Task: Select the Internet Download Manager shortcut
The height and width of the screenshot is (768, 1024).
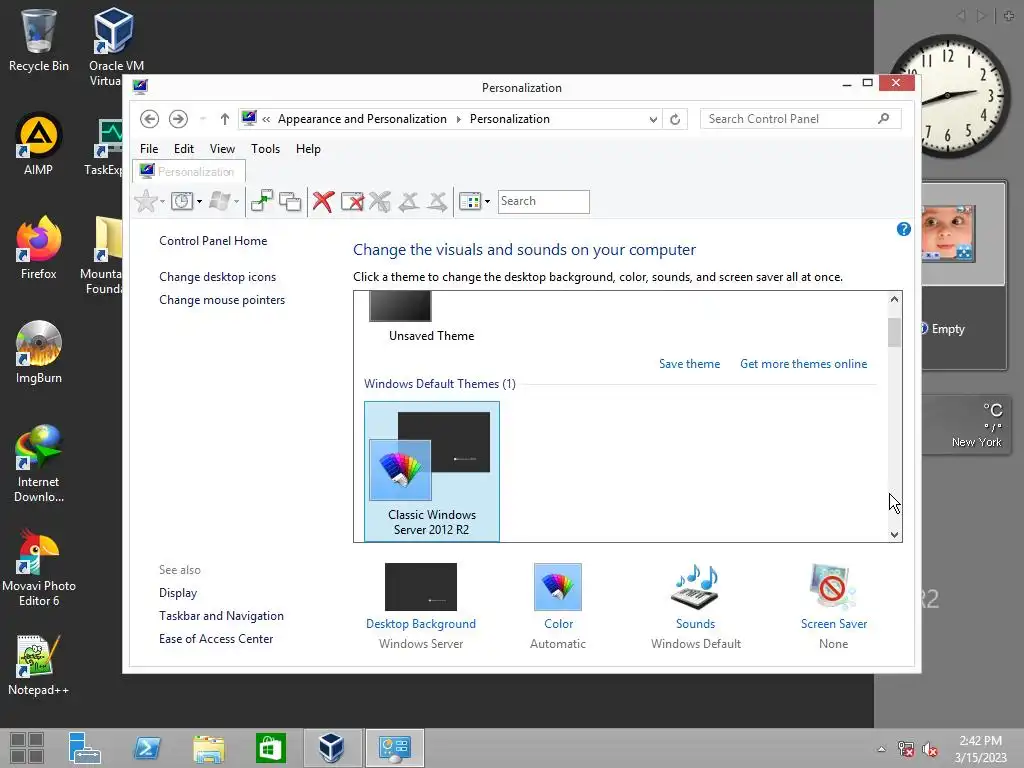Action: pyautogui.click(x=39, y=463)
